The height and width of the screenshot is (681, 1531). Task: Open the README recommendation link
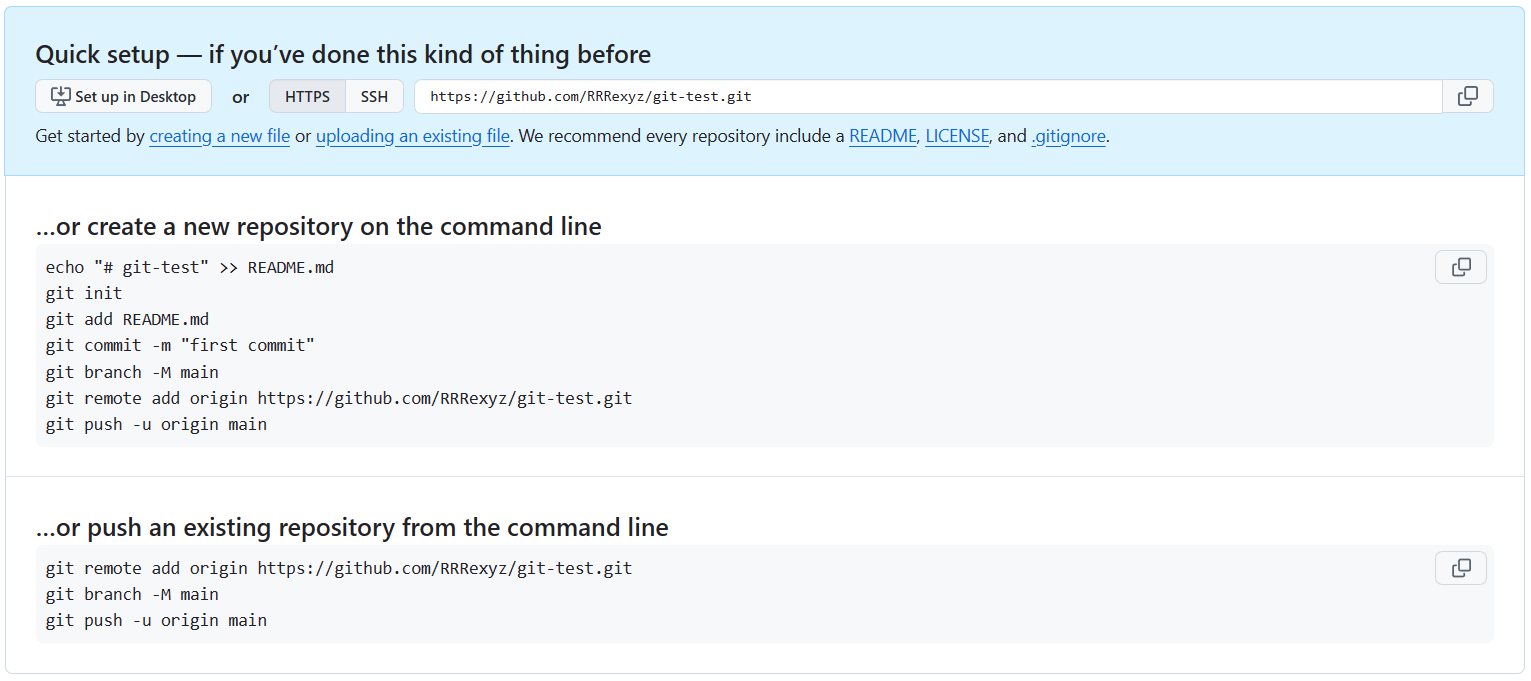(x=883, y=136)
